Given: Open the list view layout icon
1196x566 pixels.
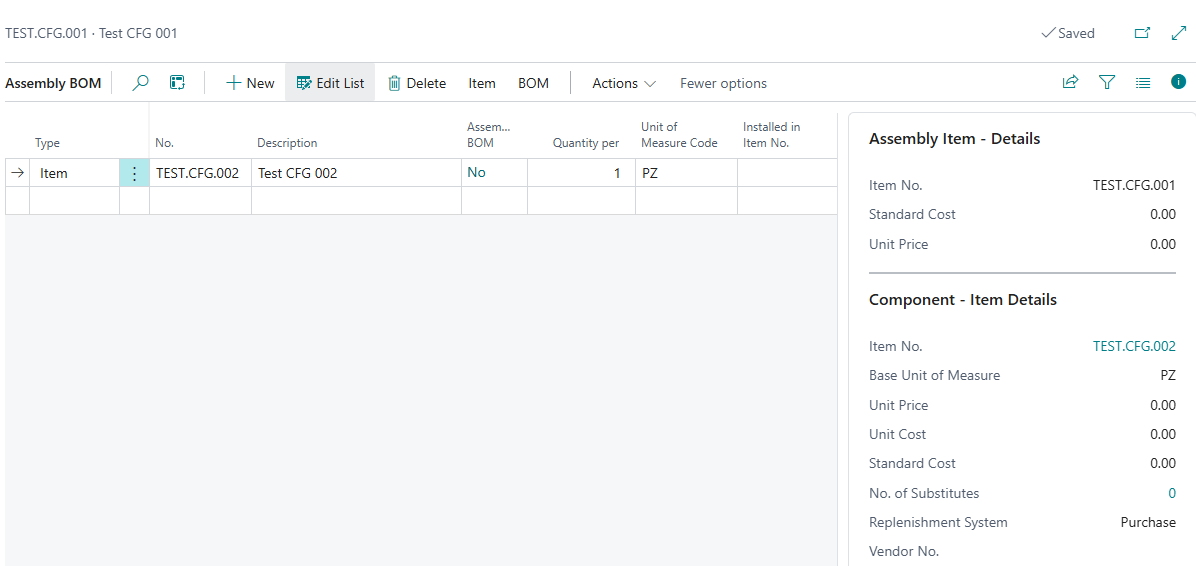Looking at the screenshot, I should (x=1143, y=83).
